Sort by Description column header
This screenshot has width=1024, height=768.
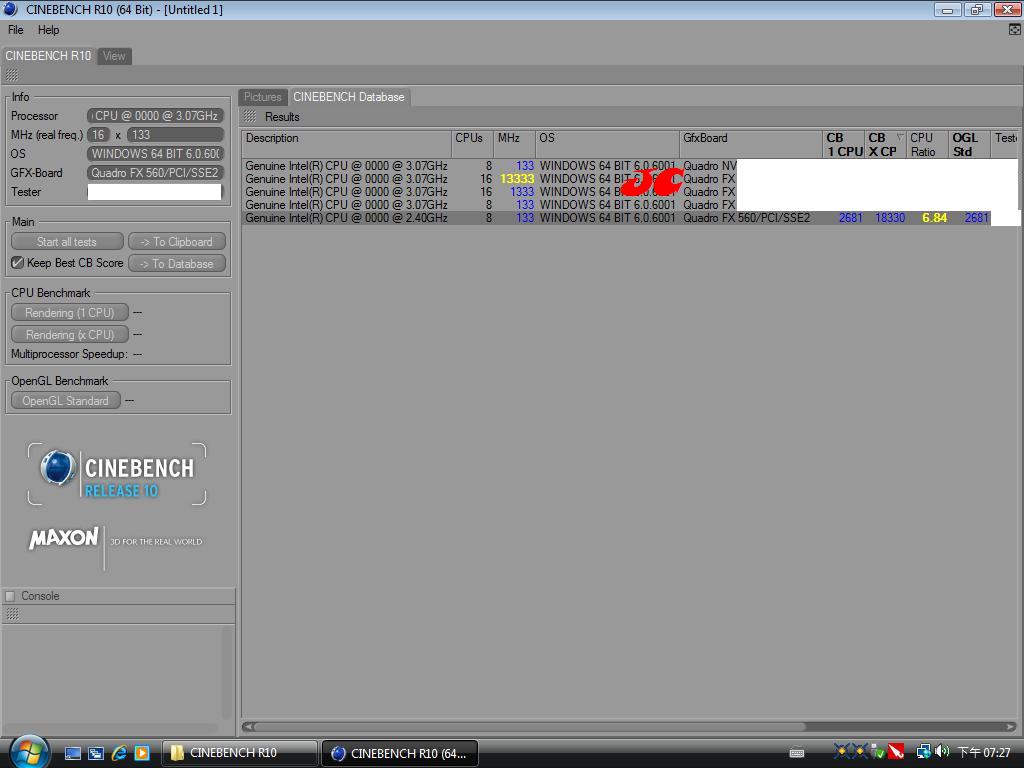pos(346,144)
